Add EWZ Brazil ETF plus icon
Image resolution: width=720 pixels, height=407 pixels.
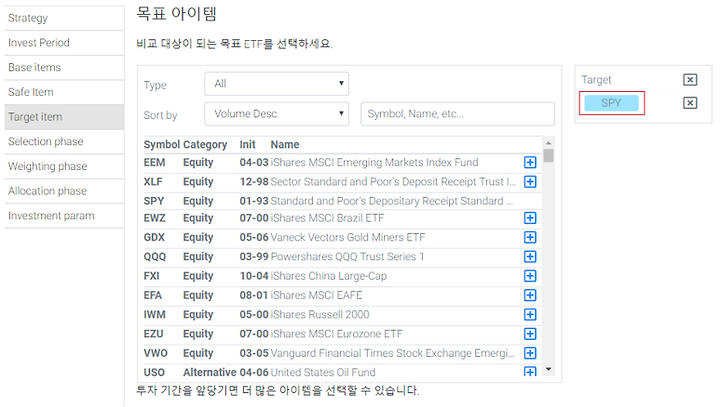point(530,218)
